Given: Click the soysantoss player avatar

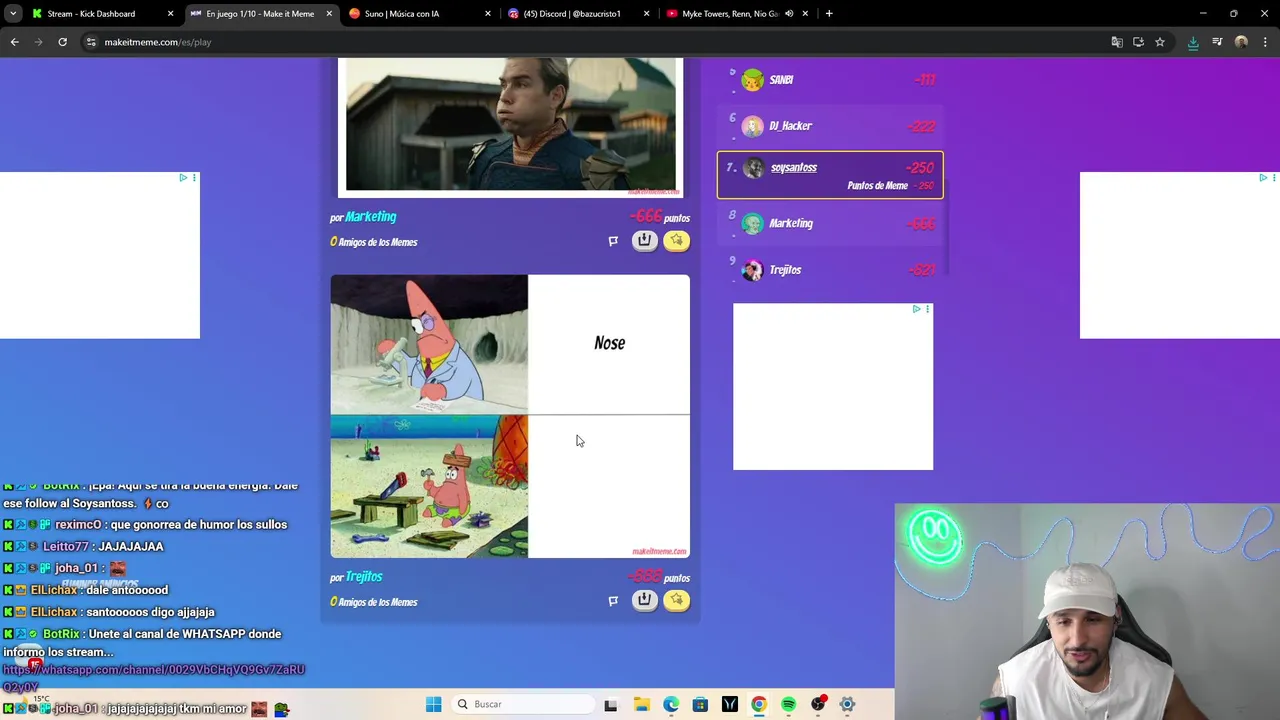Looking at the screenshot, I should pyautogui.click(x=754, y=168).
